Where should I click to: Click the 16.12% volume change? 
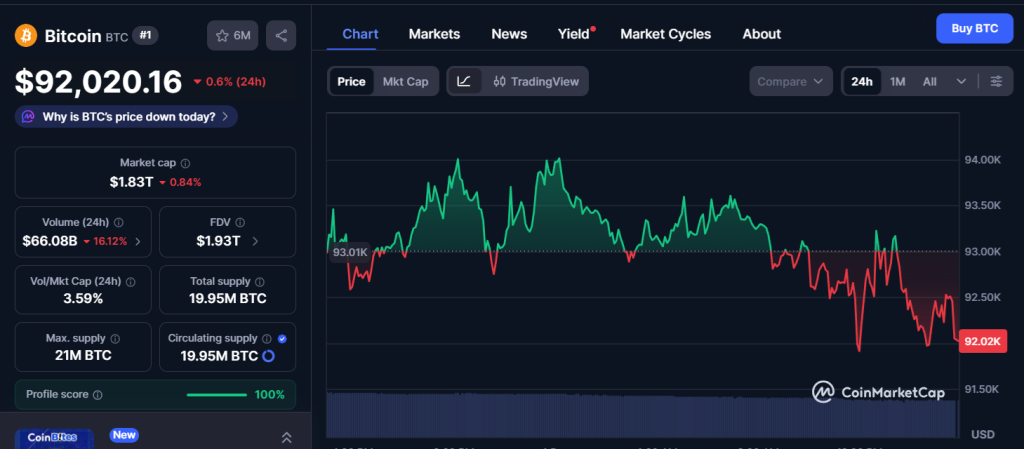coord(104,241)
